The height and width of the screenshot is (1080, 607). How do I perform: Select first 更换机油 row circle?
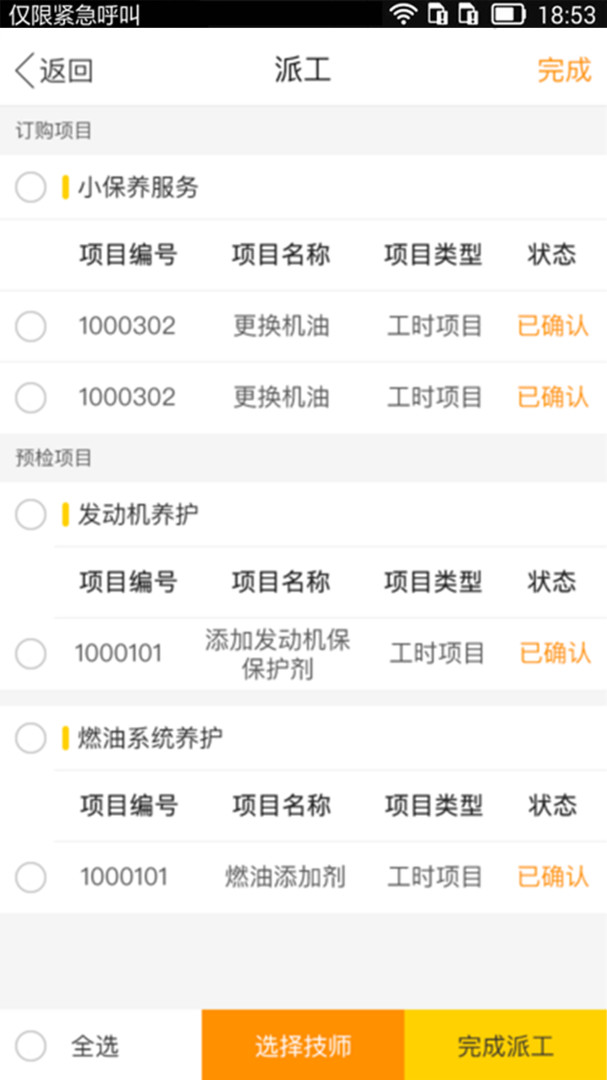pyautogui.click(x=31, y=326)
